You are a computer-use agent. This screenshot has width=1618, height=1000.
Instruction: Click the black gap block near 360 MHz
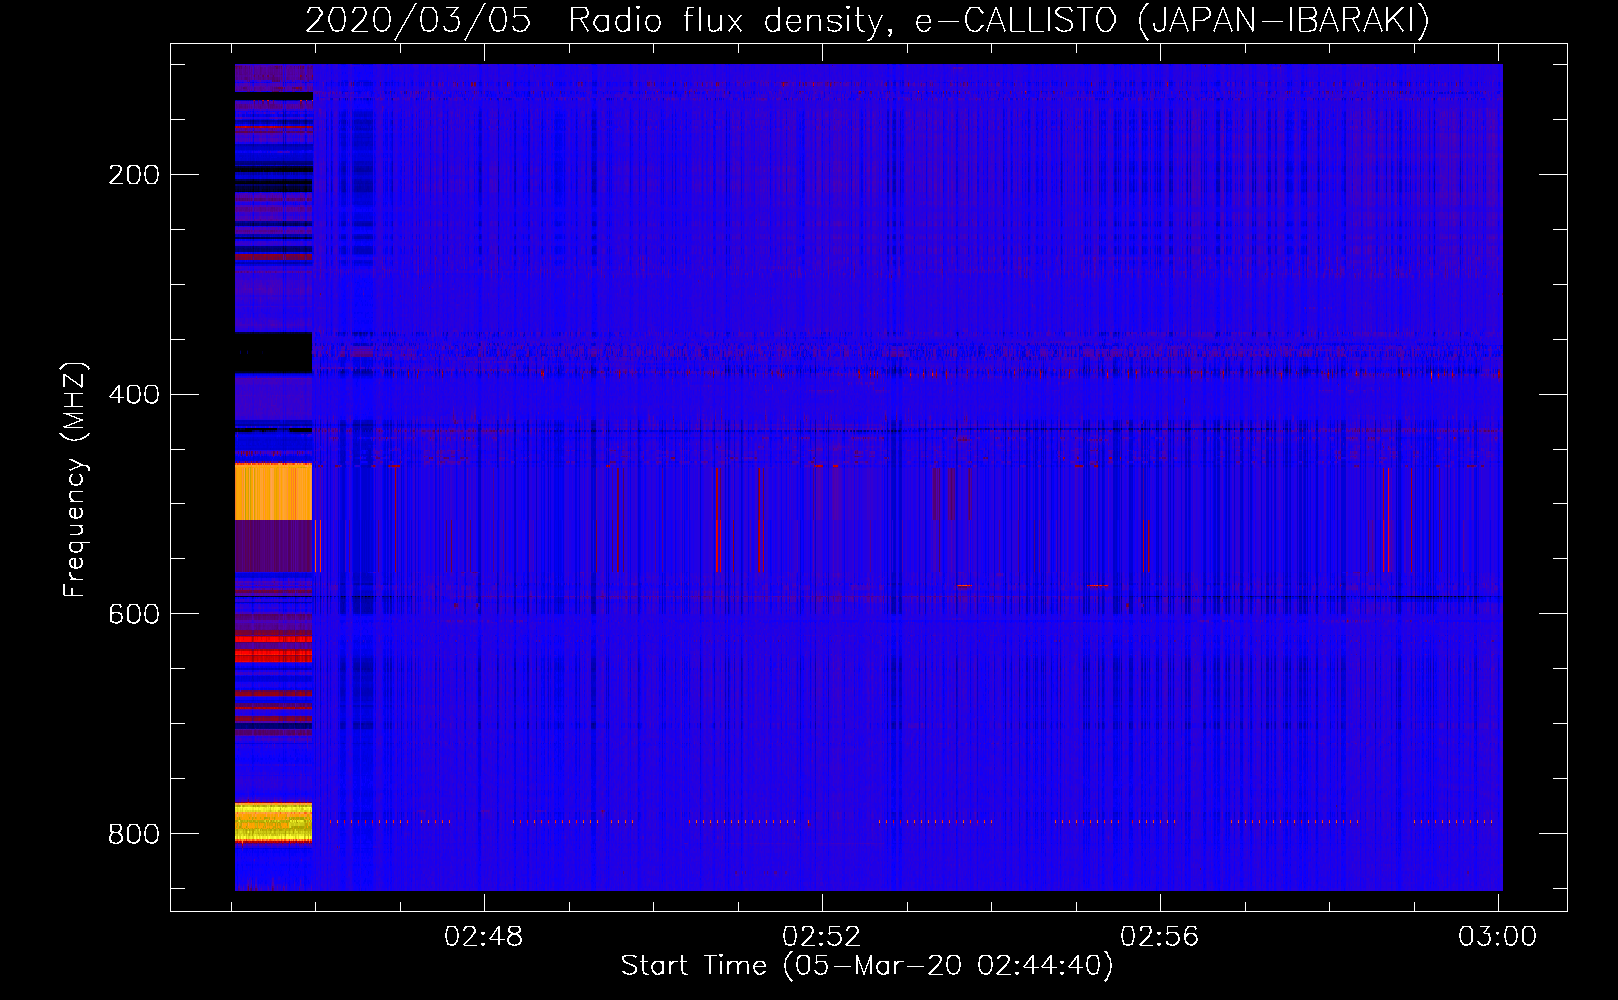pyautogui.click(x=273, y=353)
